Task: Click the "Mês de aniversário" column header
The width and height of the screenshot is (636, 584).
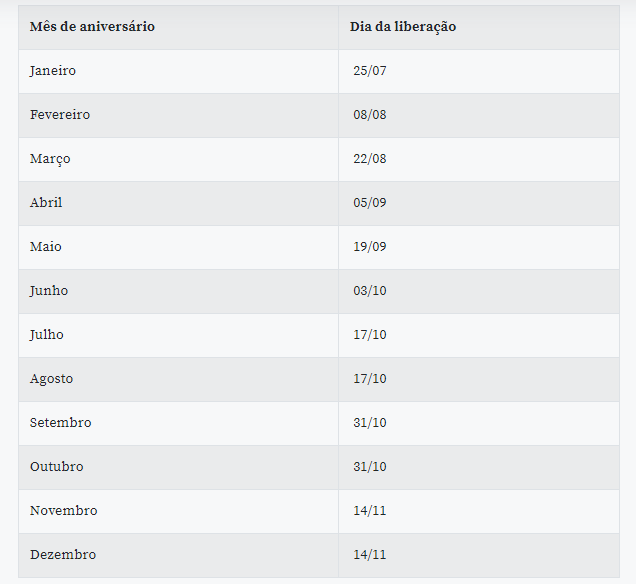Action: click(92, 27)
